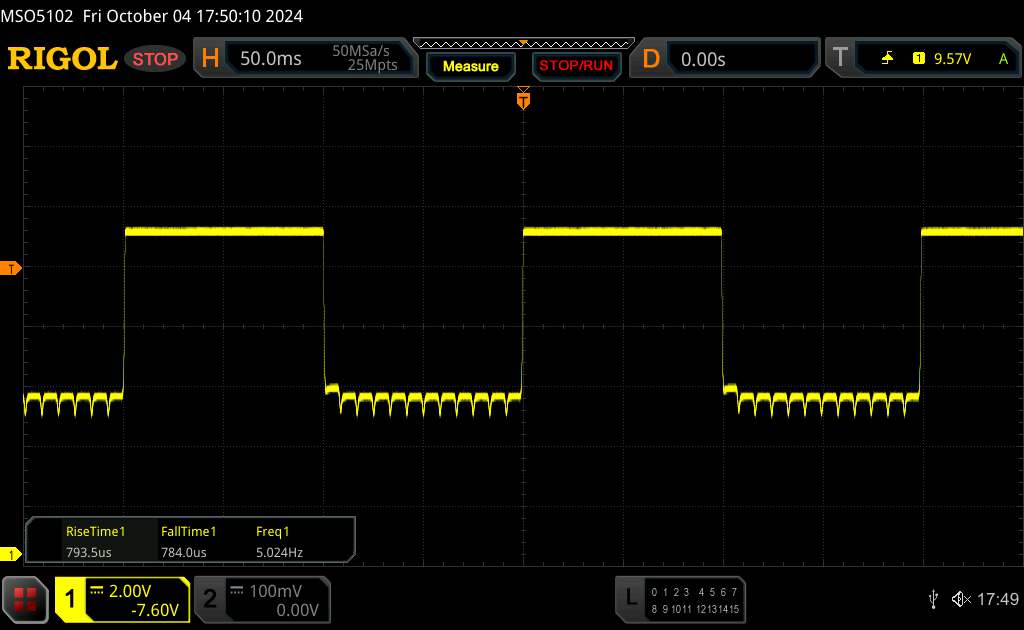
Task: Click the RIGOL logo
Action: click(62, 59)
